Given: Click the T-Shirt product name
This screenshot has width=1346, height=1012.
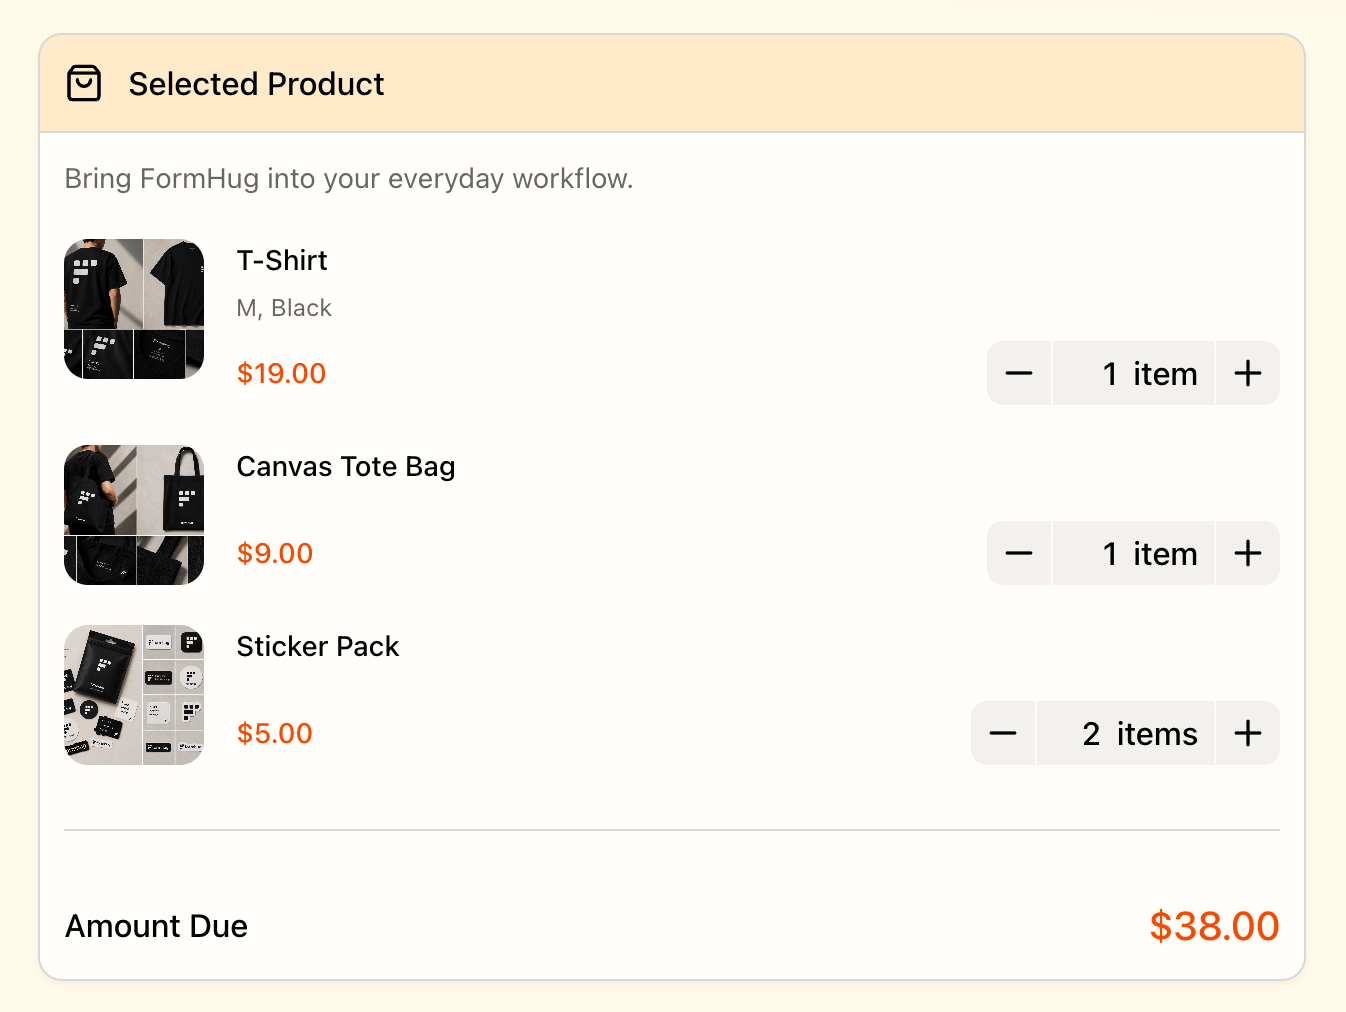Looking at the screenshot, I should [x=282, y=260].
